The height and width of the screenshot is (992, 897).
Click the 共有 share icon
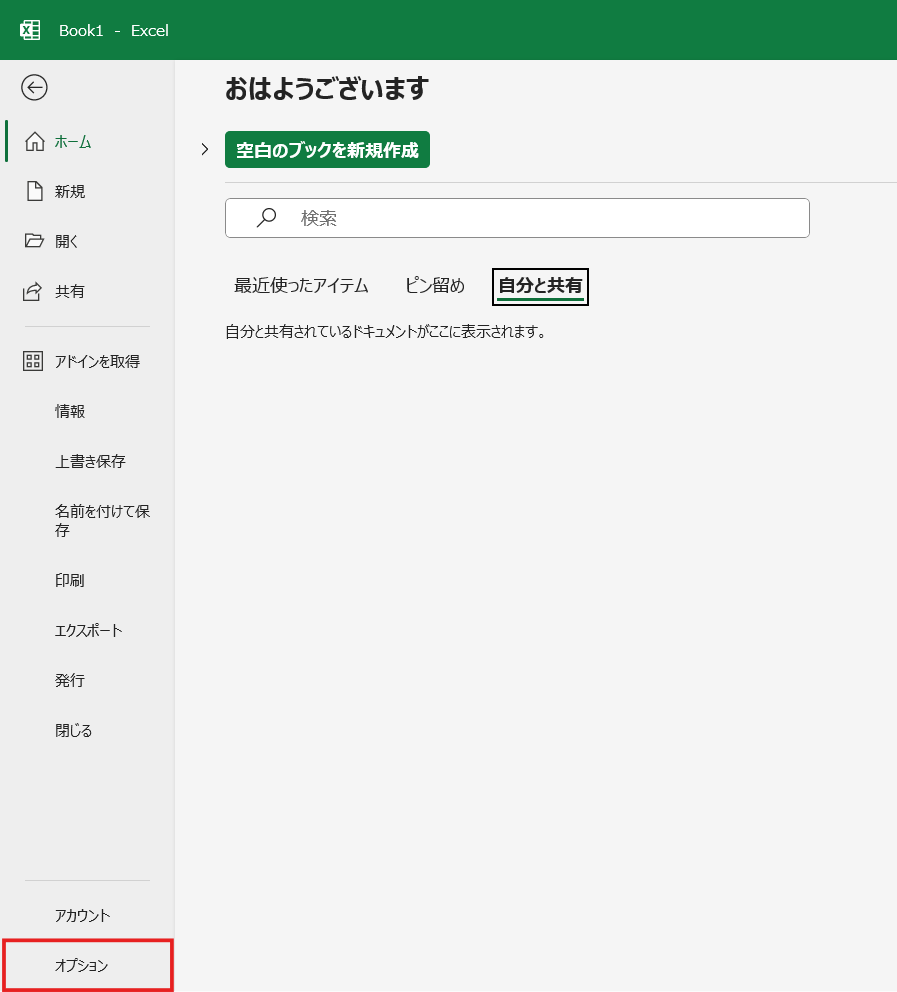coord(34,291)
